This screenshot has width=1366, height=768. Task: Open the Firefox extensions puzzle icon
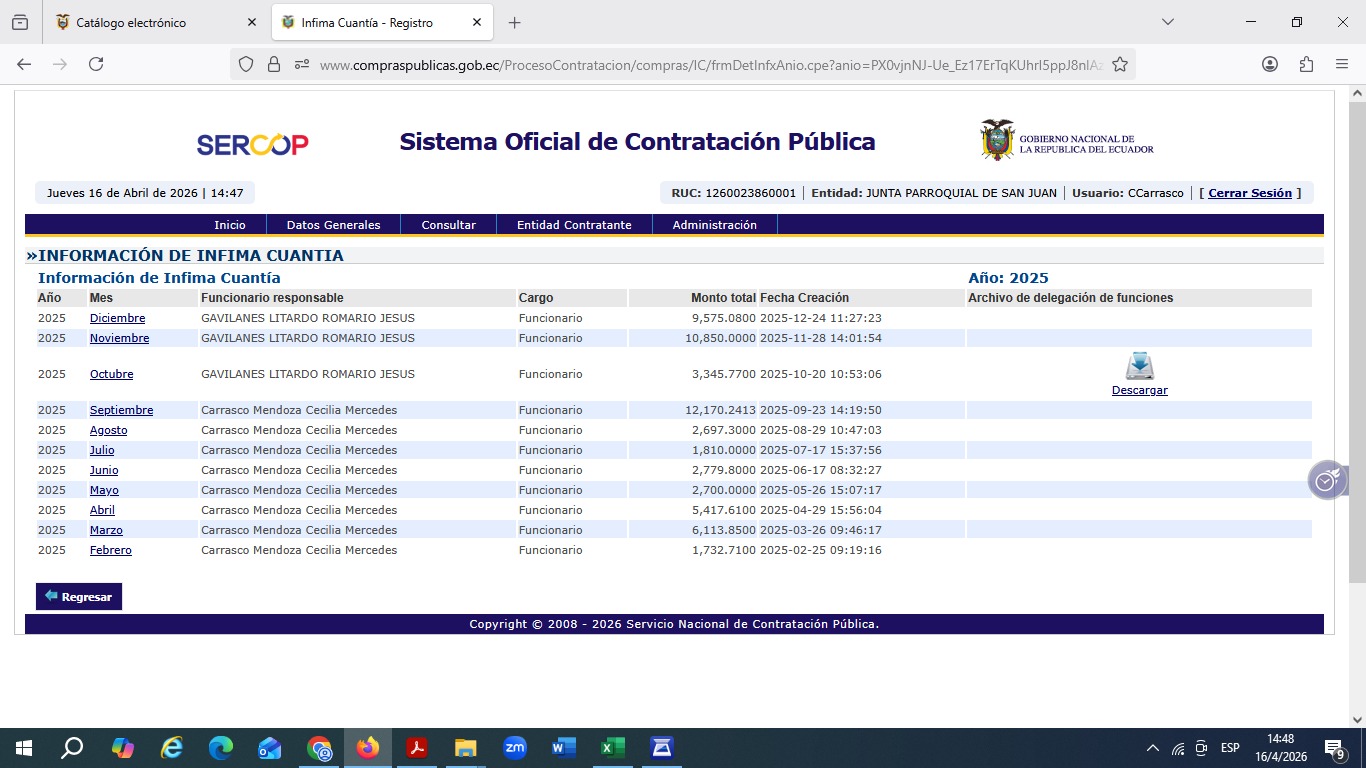1306,64
